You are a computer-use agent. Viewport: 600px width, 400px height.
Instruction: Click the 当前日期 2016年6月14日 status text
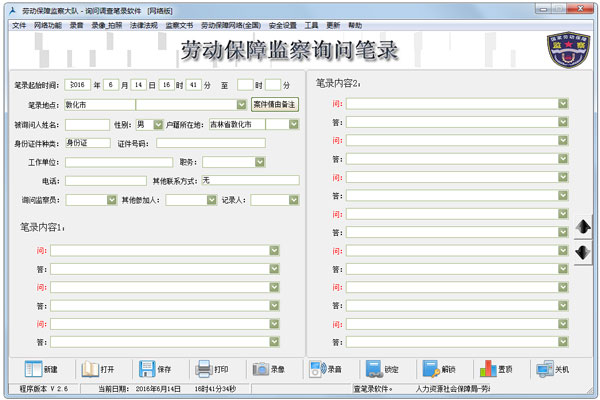click(x=139, y=389)
